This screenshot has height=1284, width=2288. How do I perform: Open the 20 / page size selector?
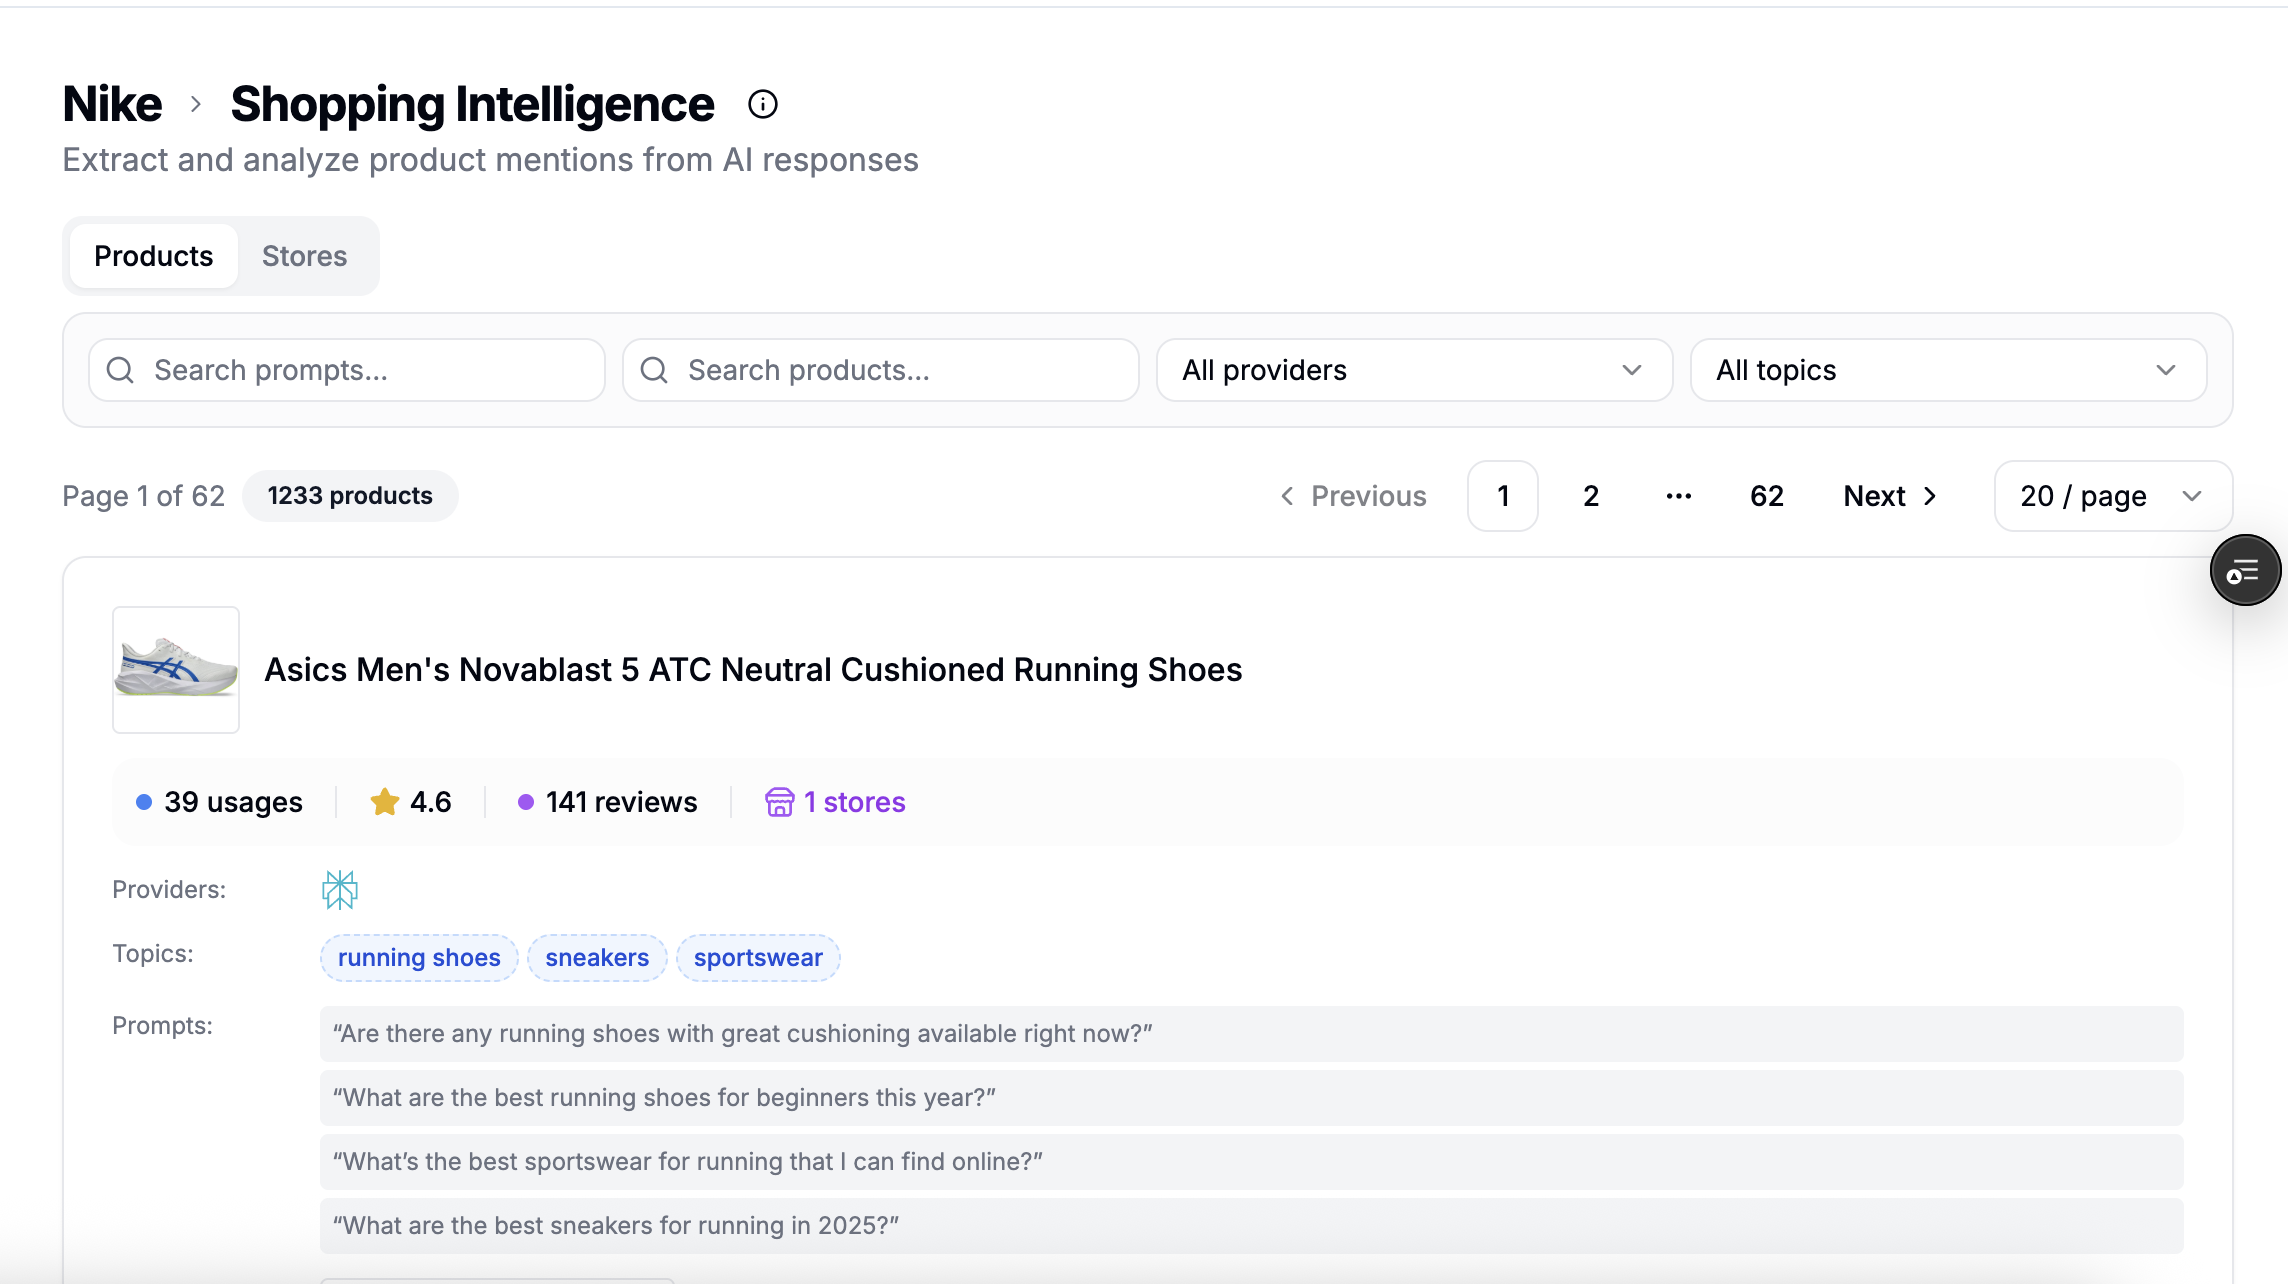(2112, 496)
